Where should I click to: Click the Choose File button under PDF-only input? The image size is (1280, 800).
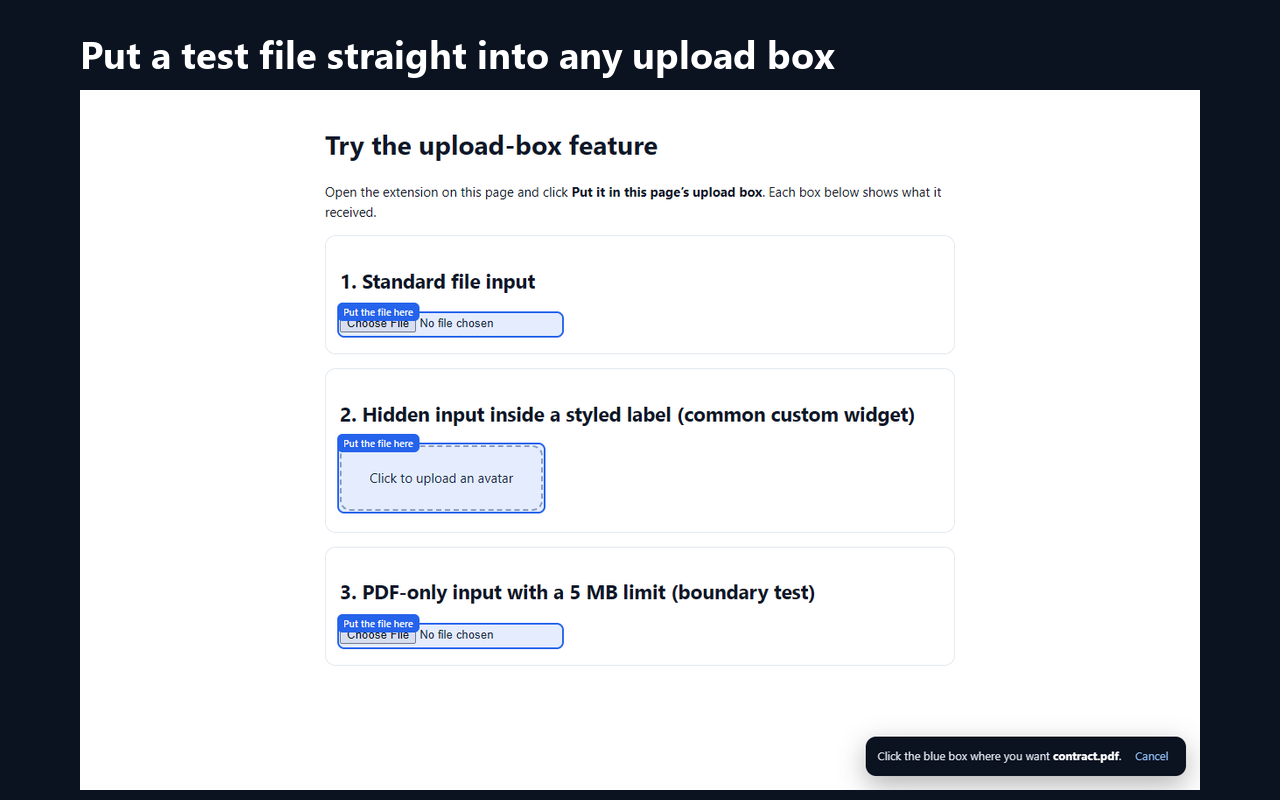[x=378, y=636]
